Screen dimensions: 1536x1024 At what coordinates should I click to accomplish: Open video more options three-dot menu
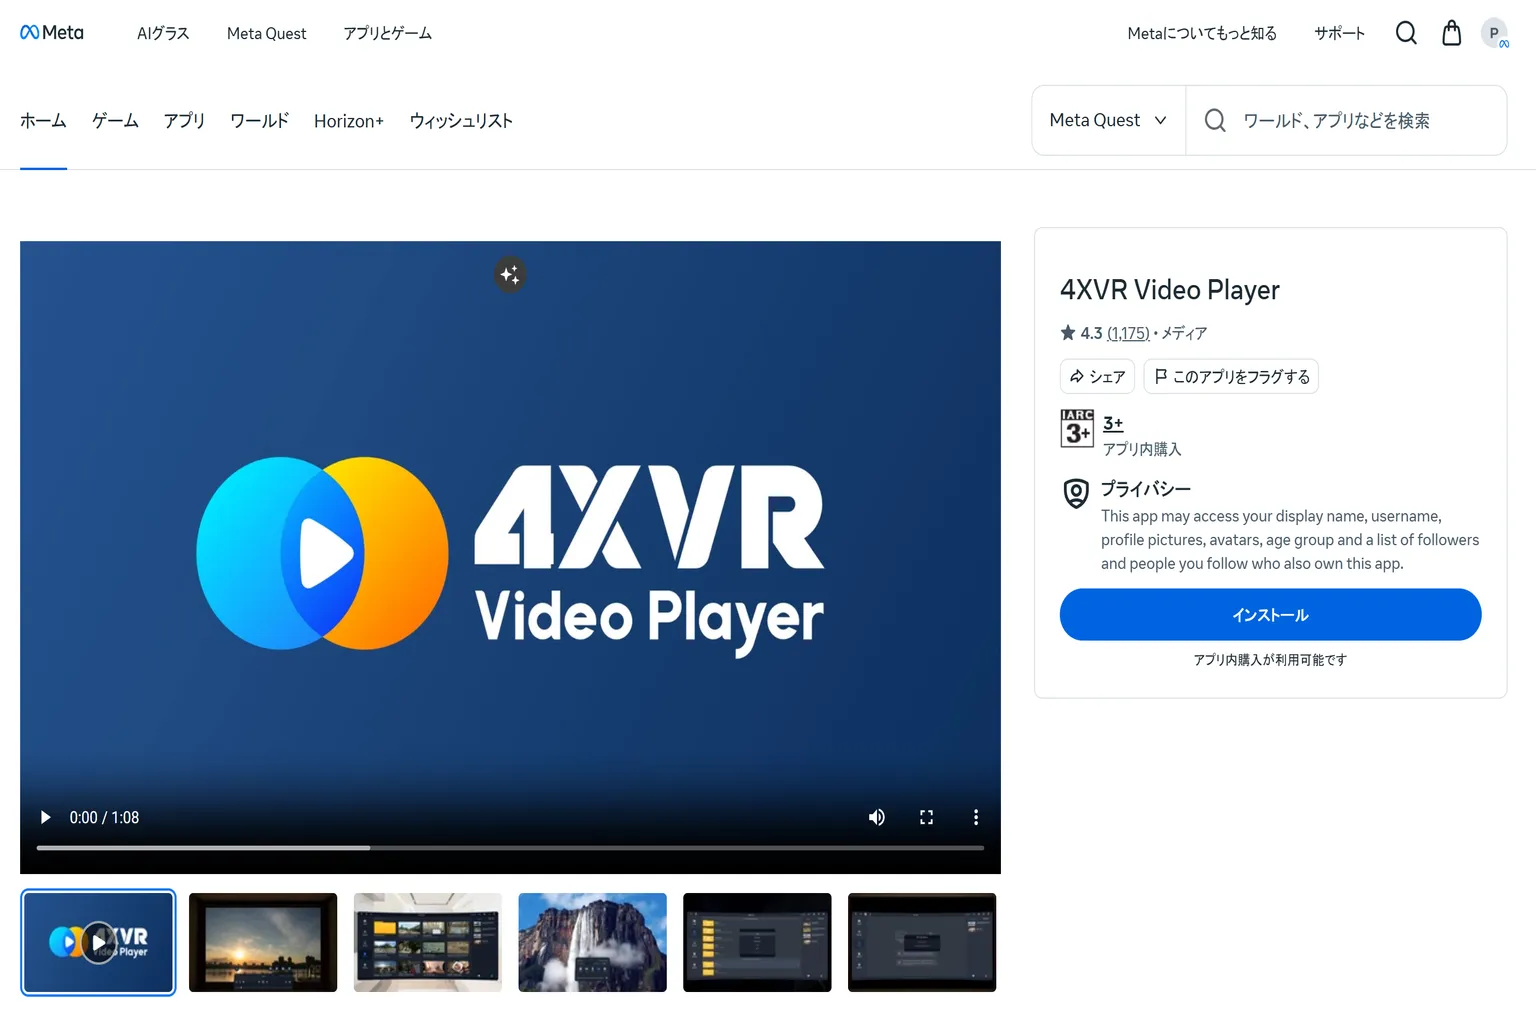coord(976,817)
